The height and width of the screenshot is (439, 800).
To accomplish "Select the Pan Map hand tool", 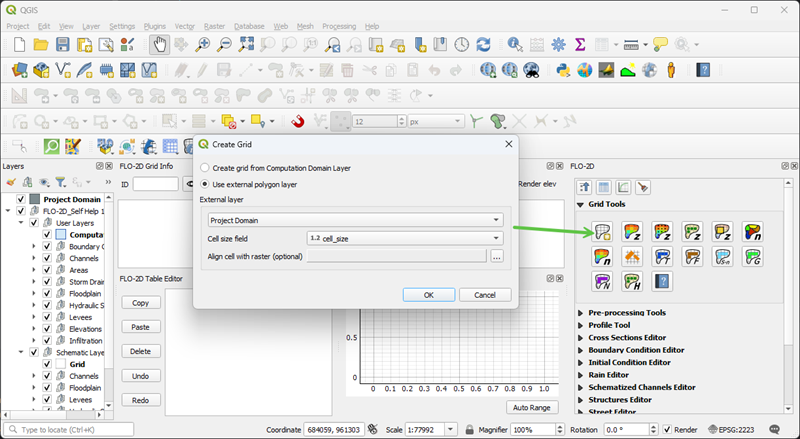I will [159, 44].
